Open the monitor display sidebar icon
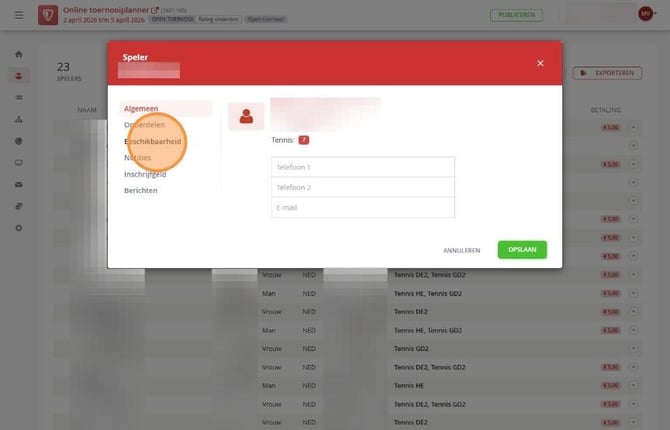 [18, 163]
